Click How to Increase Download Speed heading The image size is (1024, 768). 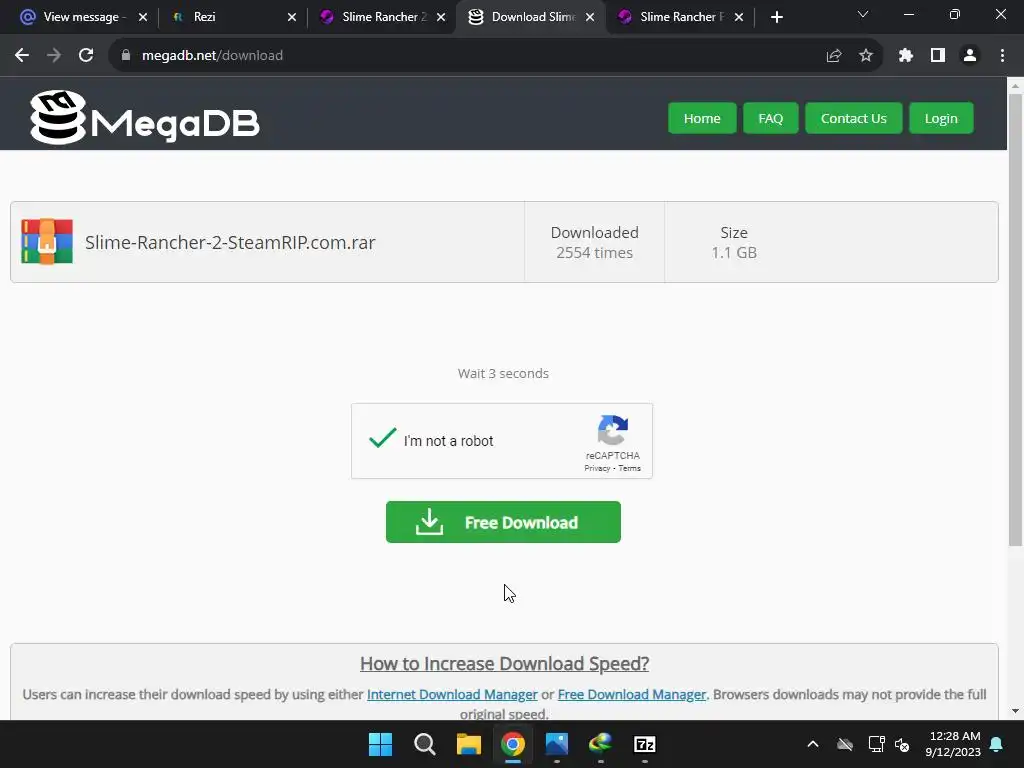[504, 664]
